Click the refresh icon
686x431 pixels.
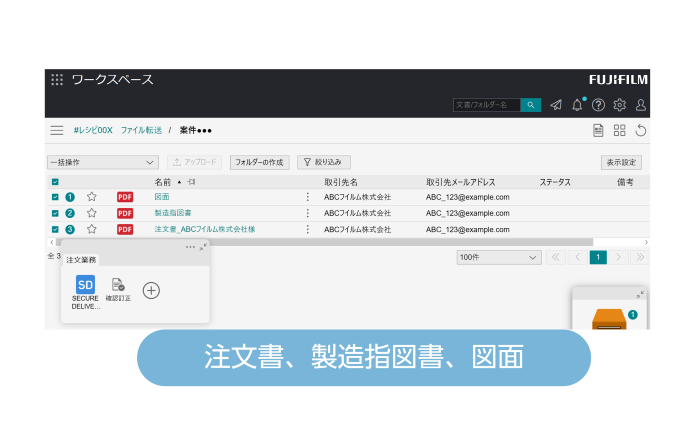pyautogui.click(x=640, y=130)
